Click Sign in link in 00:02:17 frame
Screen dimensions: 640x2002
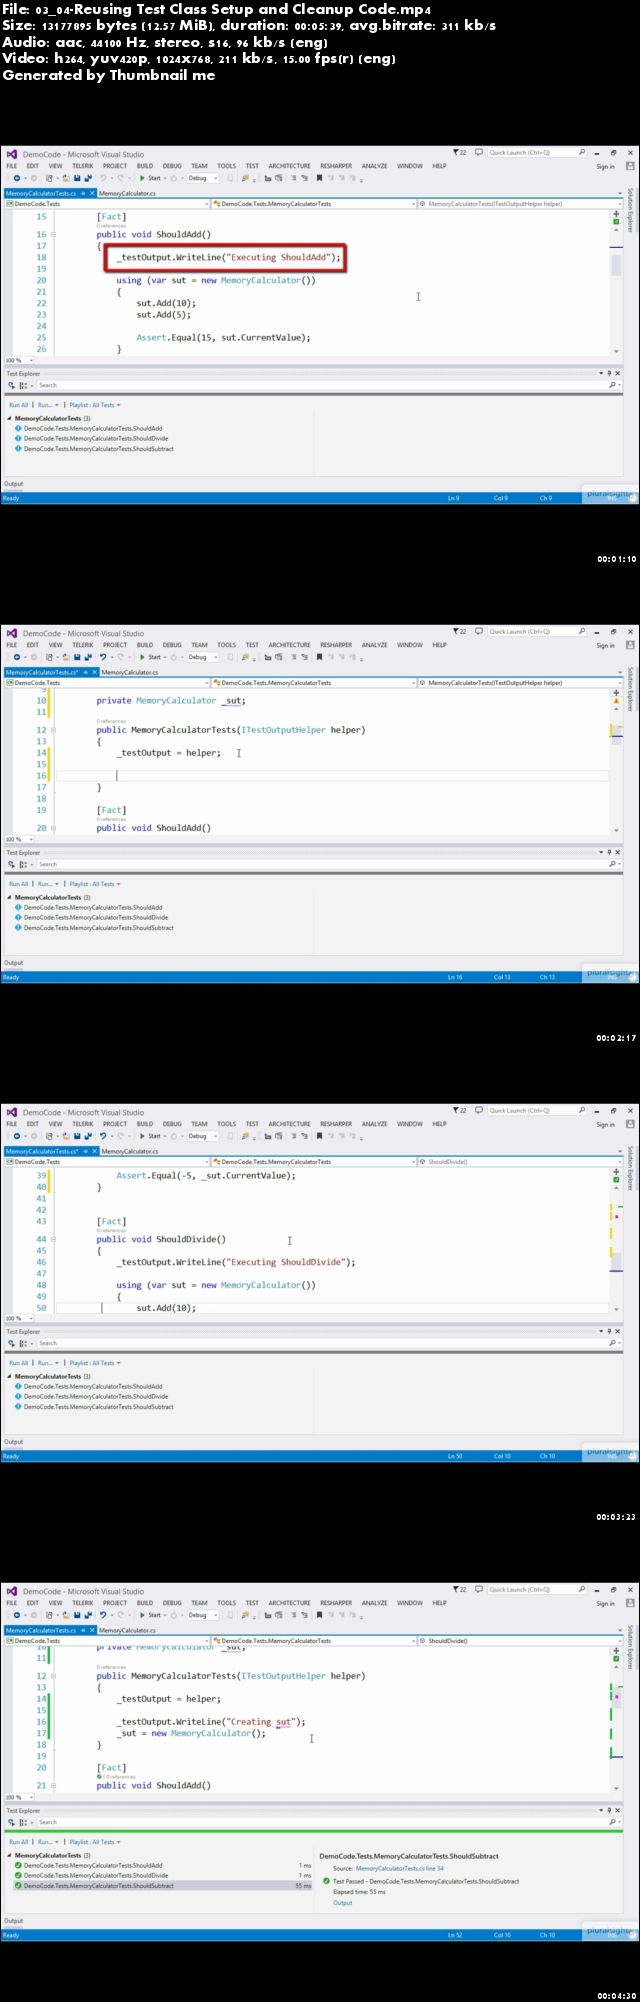(606, 645)
